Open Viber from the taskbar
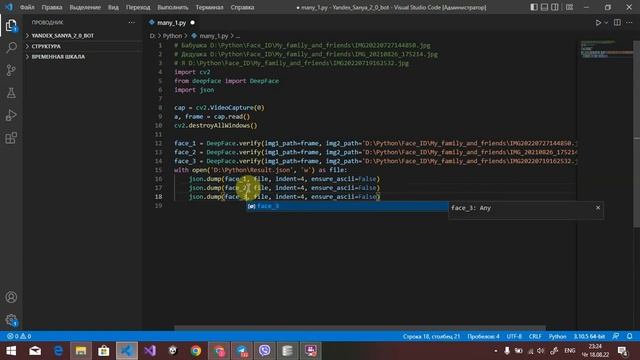 [264, 351]
